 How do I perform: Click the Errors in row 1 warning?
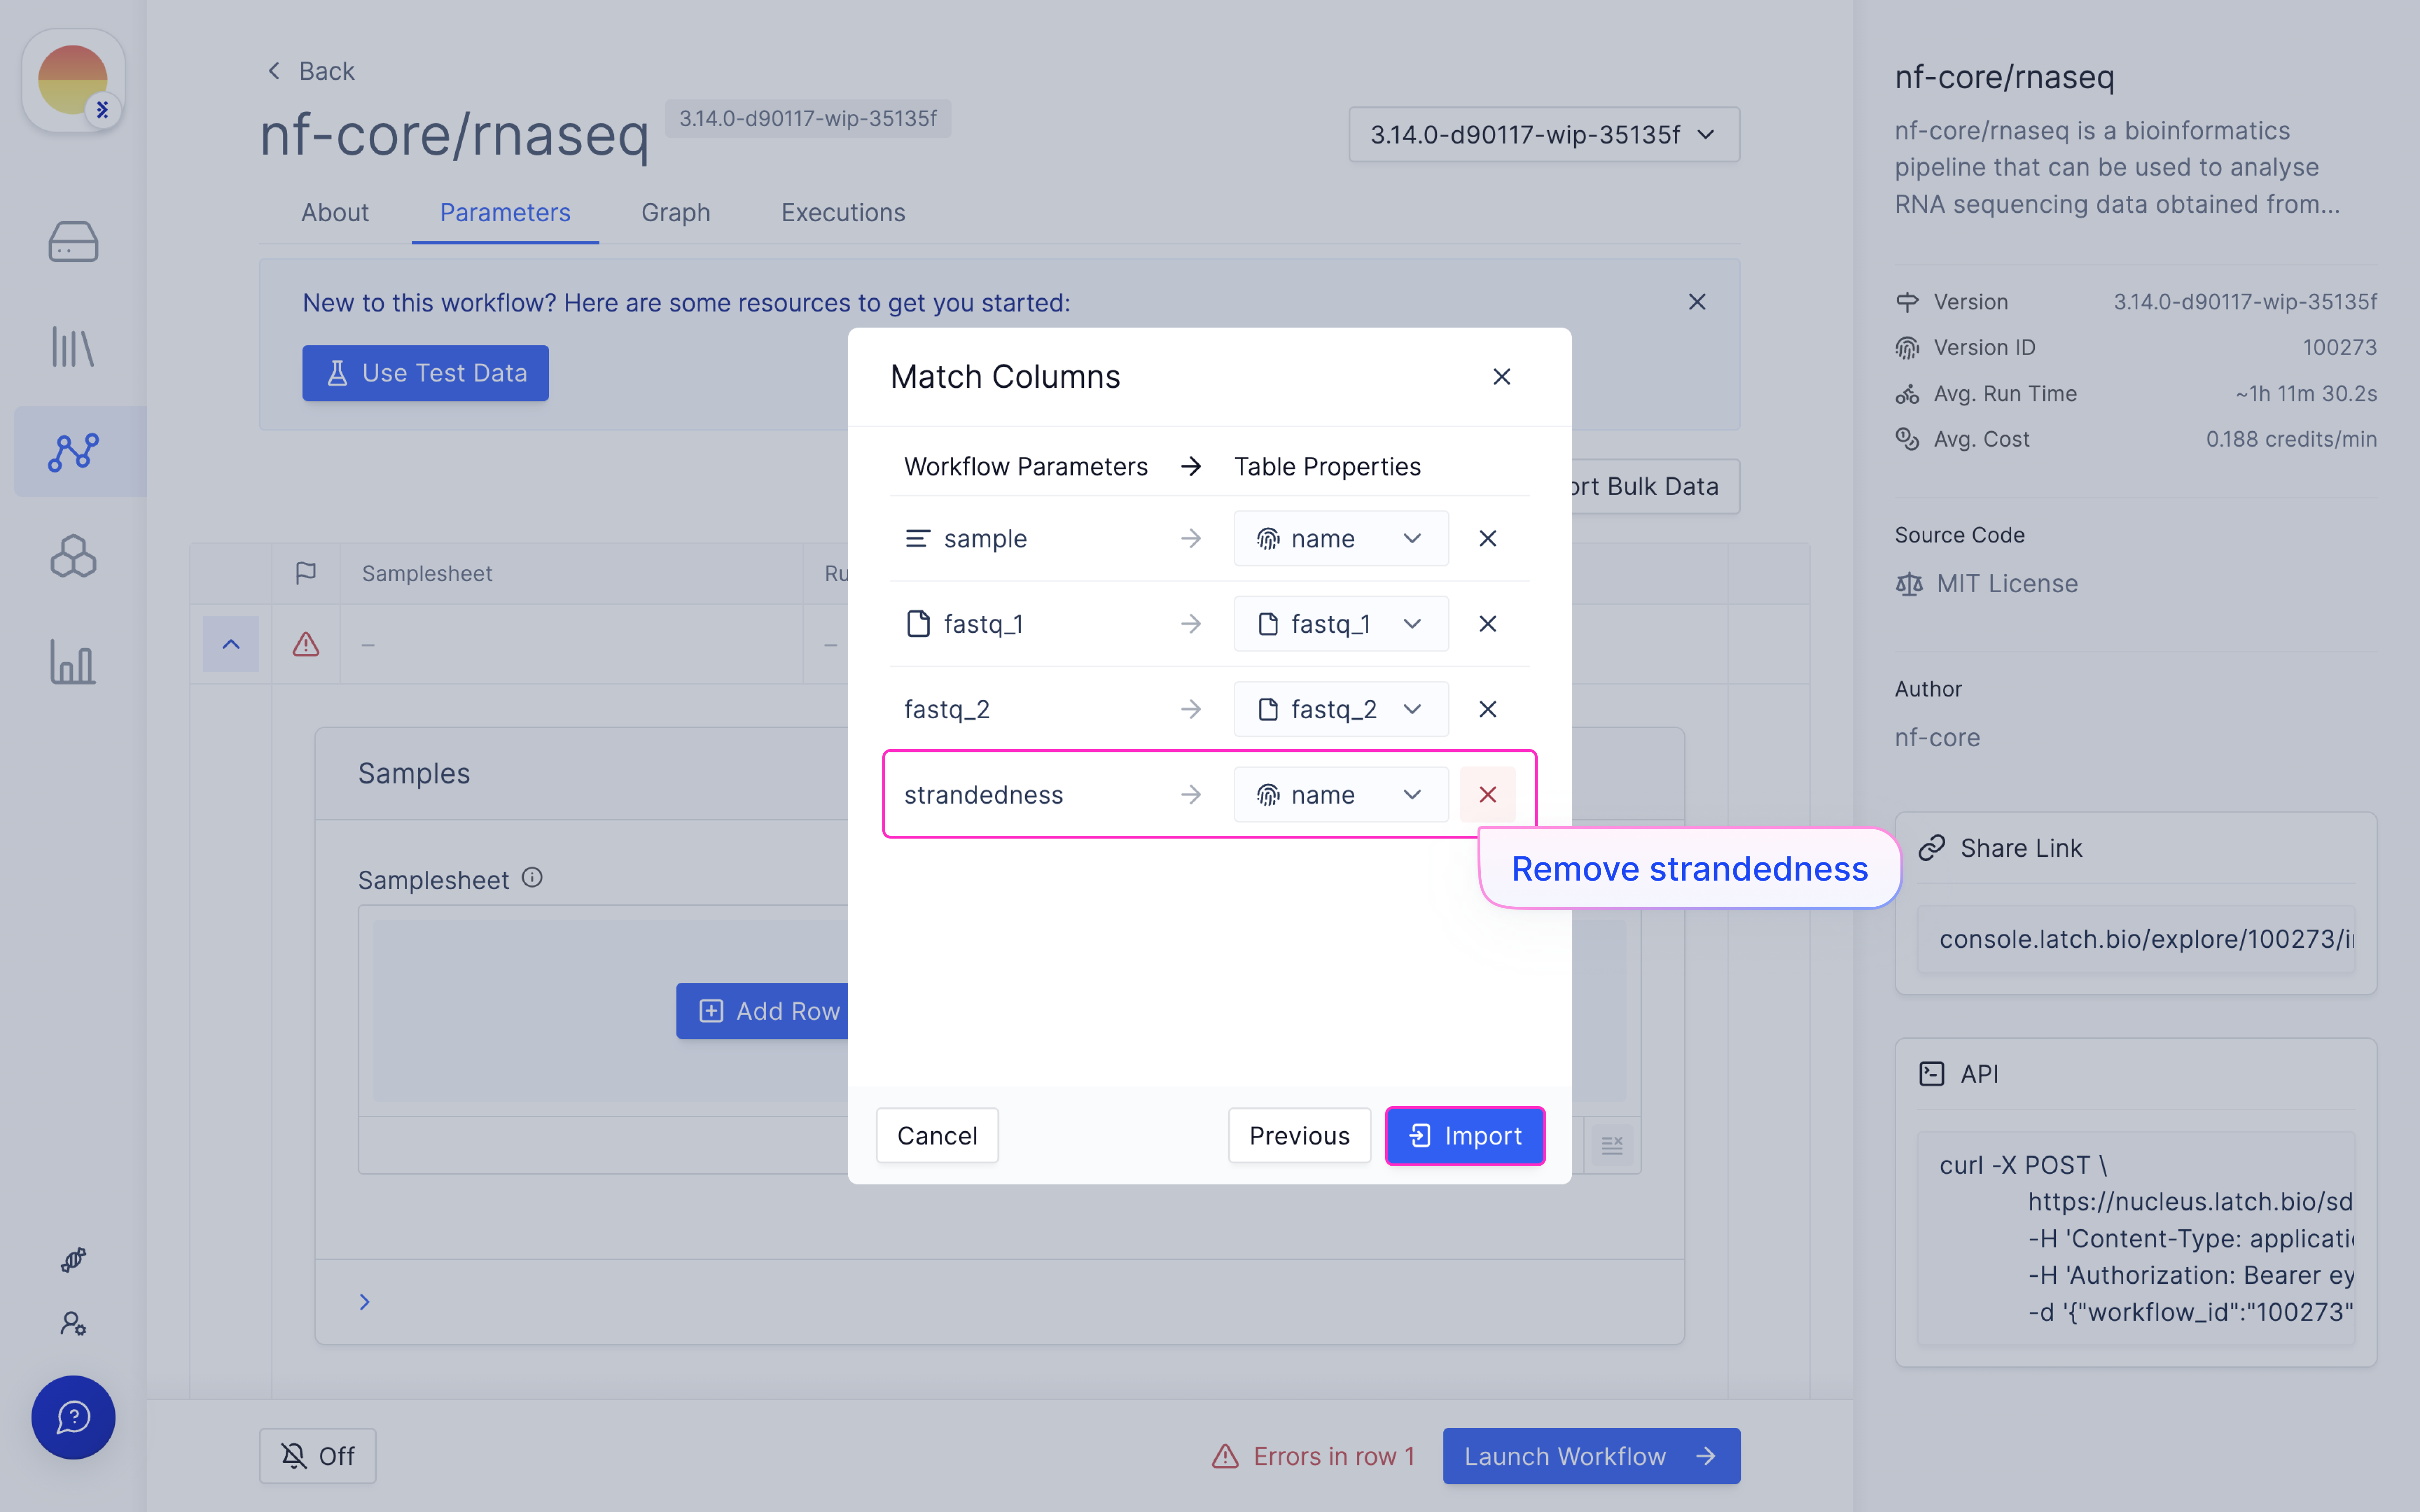[x=1314, y=1456]
